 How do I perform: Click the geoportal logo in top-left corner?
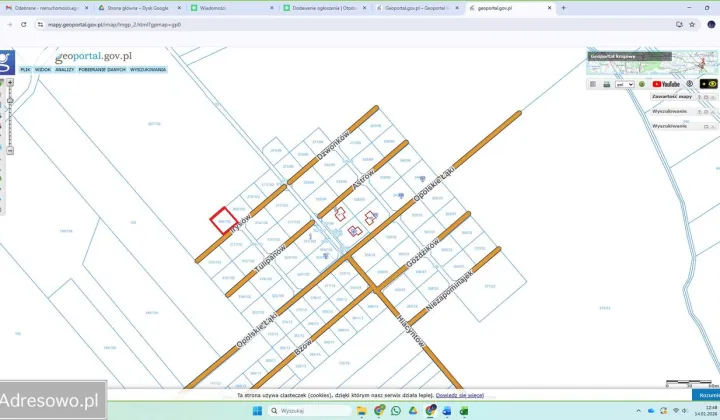[x=7, y=61]
